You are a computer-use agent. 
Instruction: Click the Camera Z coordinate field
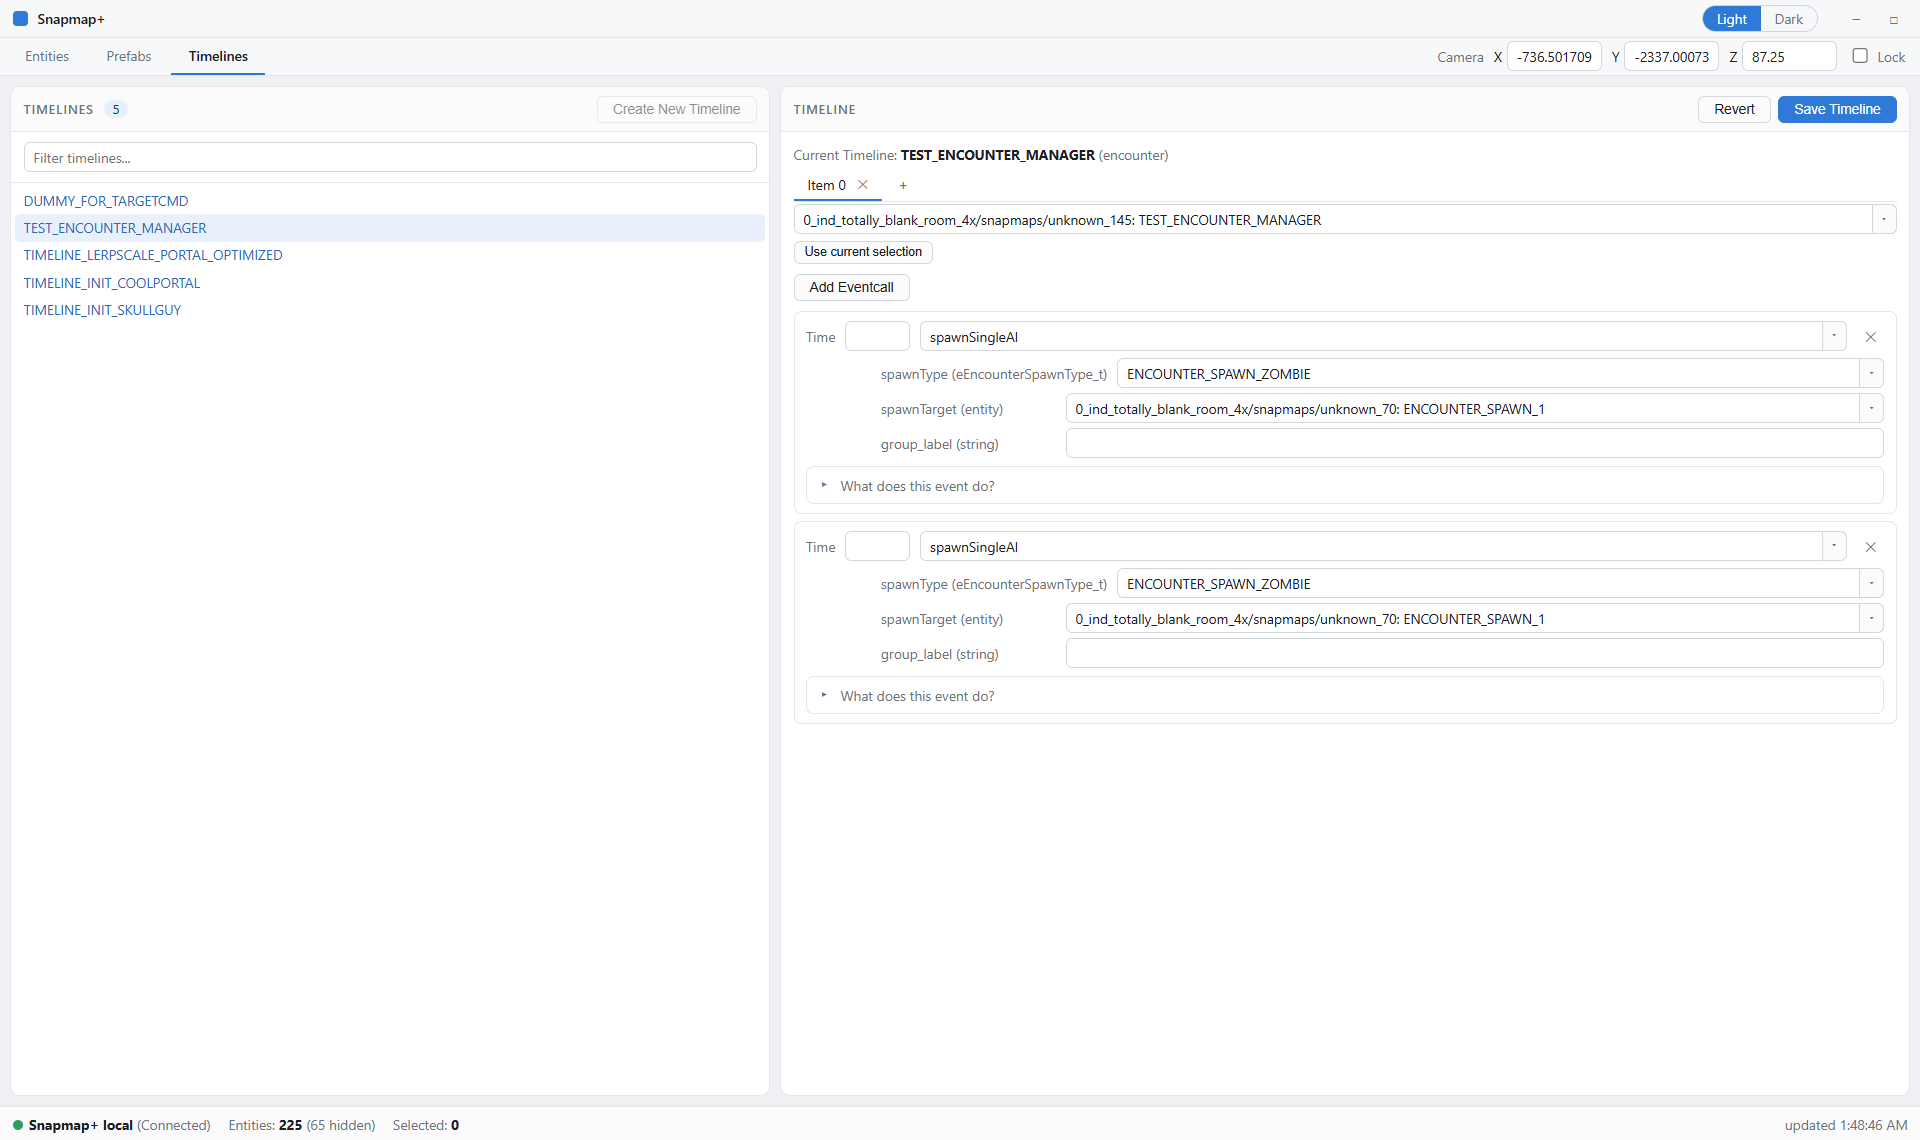coord(1789,57)
